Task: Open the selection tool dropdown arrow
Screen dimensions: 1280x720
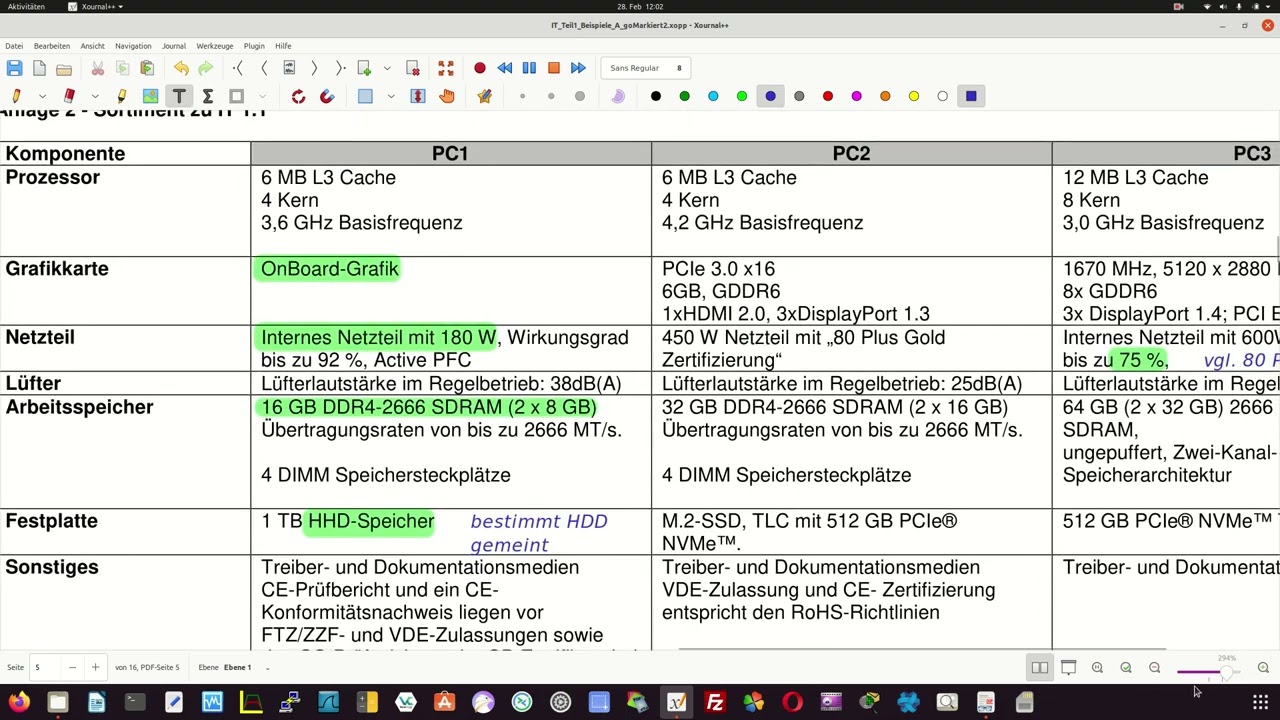Action: pyautogui.click(x=390, y=96)
